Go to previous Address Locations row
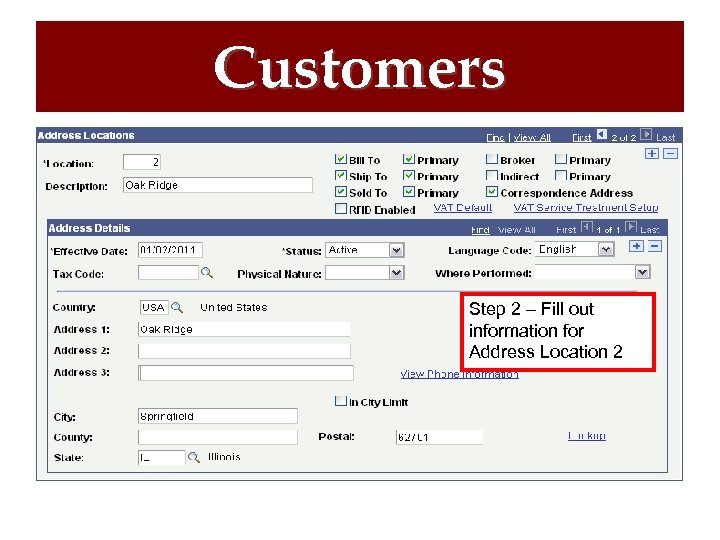This screenshot has width=720, height=540. point(602,135)
